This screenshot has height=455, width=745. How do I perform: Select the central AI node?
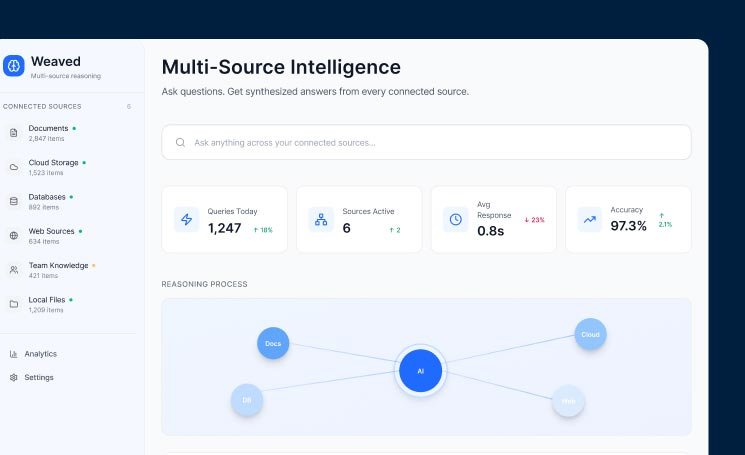coord(420,371)
